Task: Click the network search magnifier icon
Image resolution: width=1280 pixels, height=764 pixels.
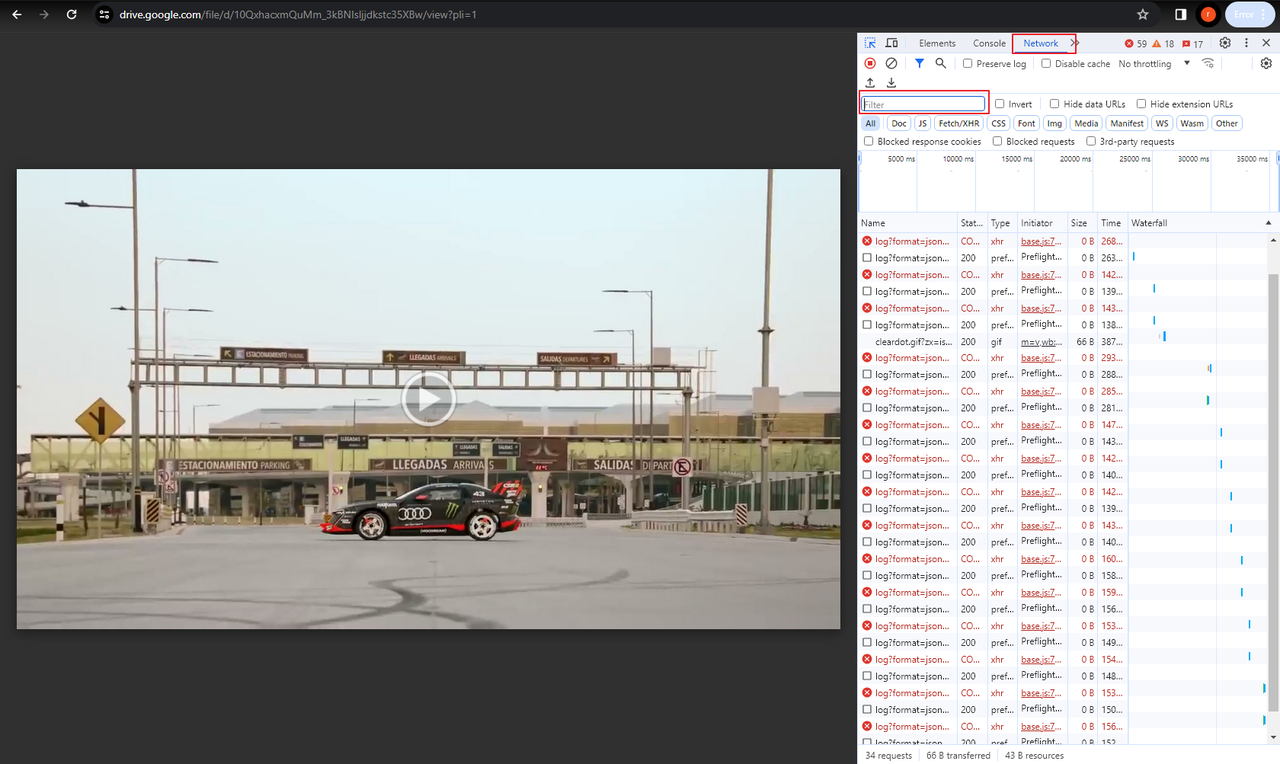Action: (x=939, y=63)
